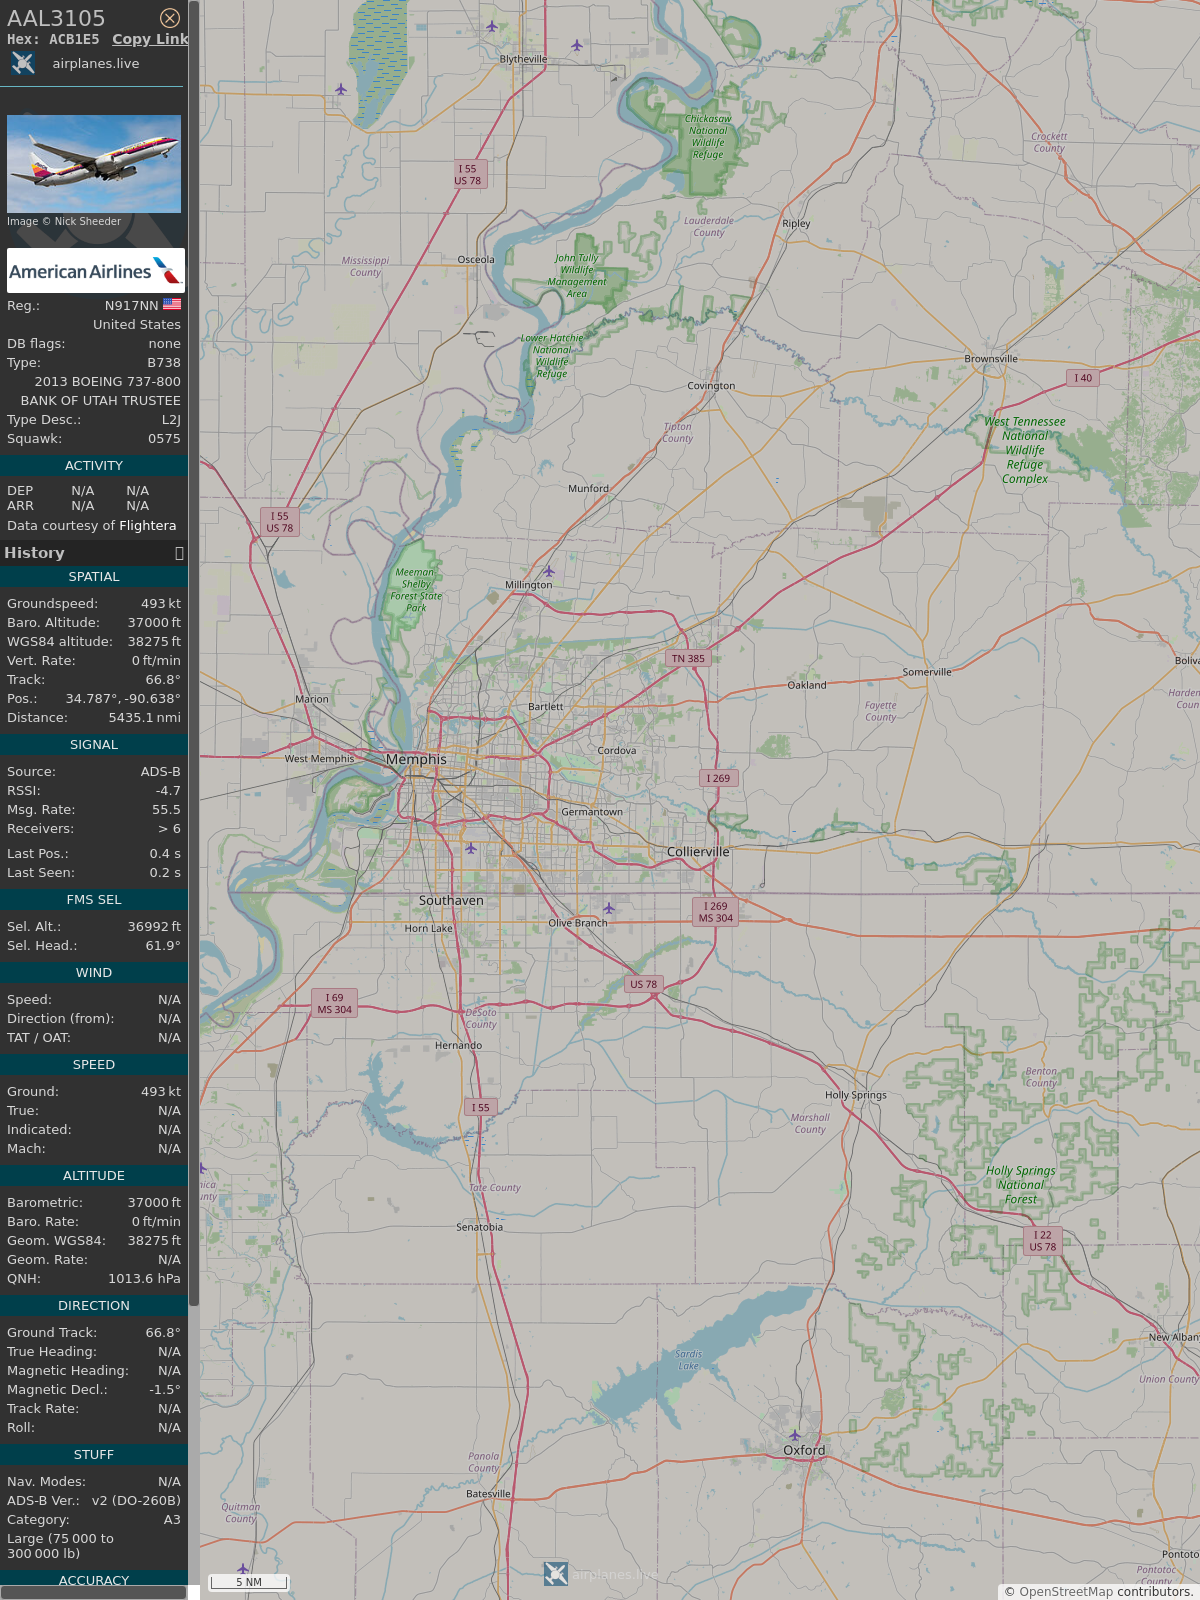This screenshot has height=1600, width=1200.
Task: Click the 5 NM map scale bar
Action: pos(249,1582)
